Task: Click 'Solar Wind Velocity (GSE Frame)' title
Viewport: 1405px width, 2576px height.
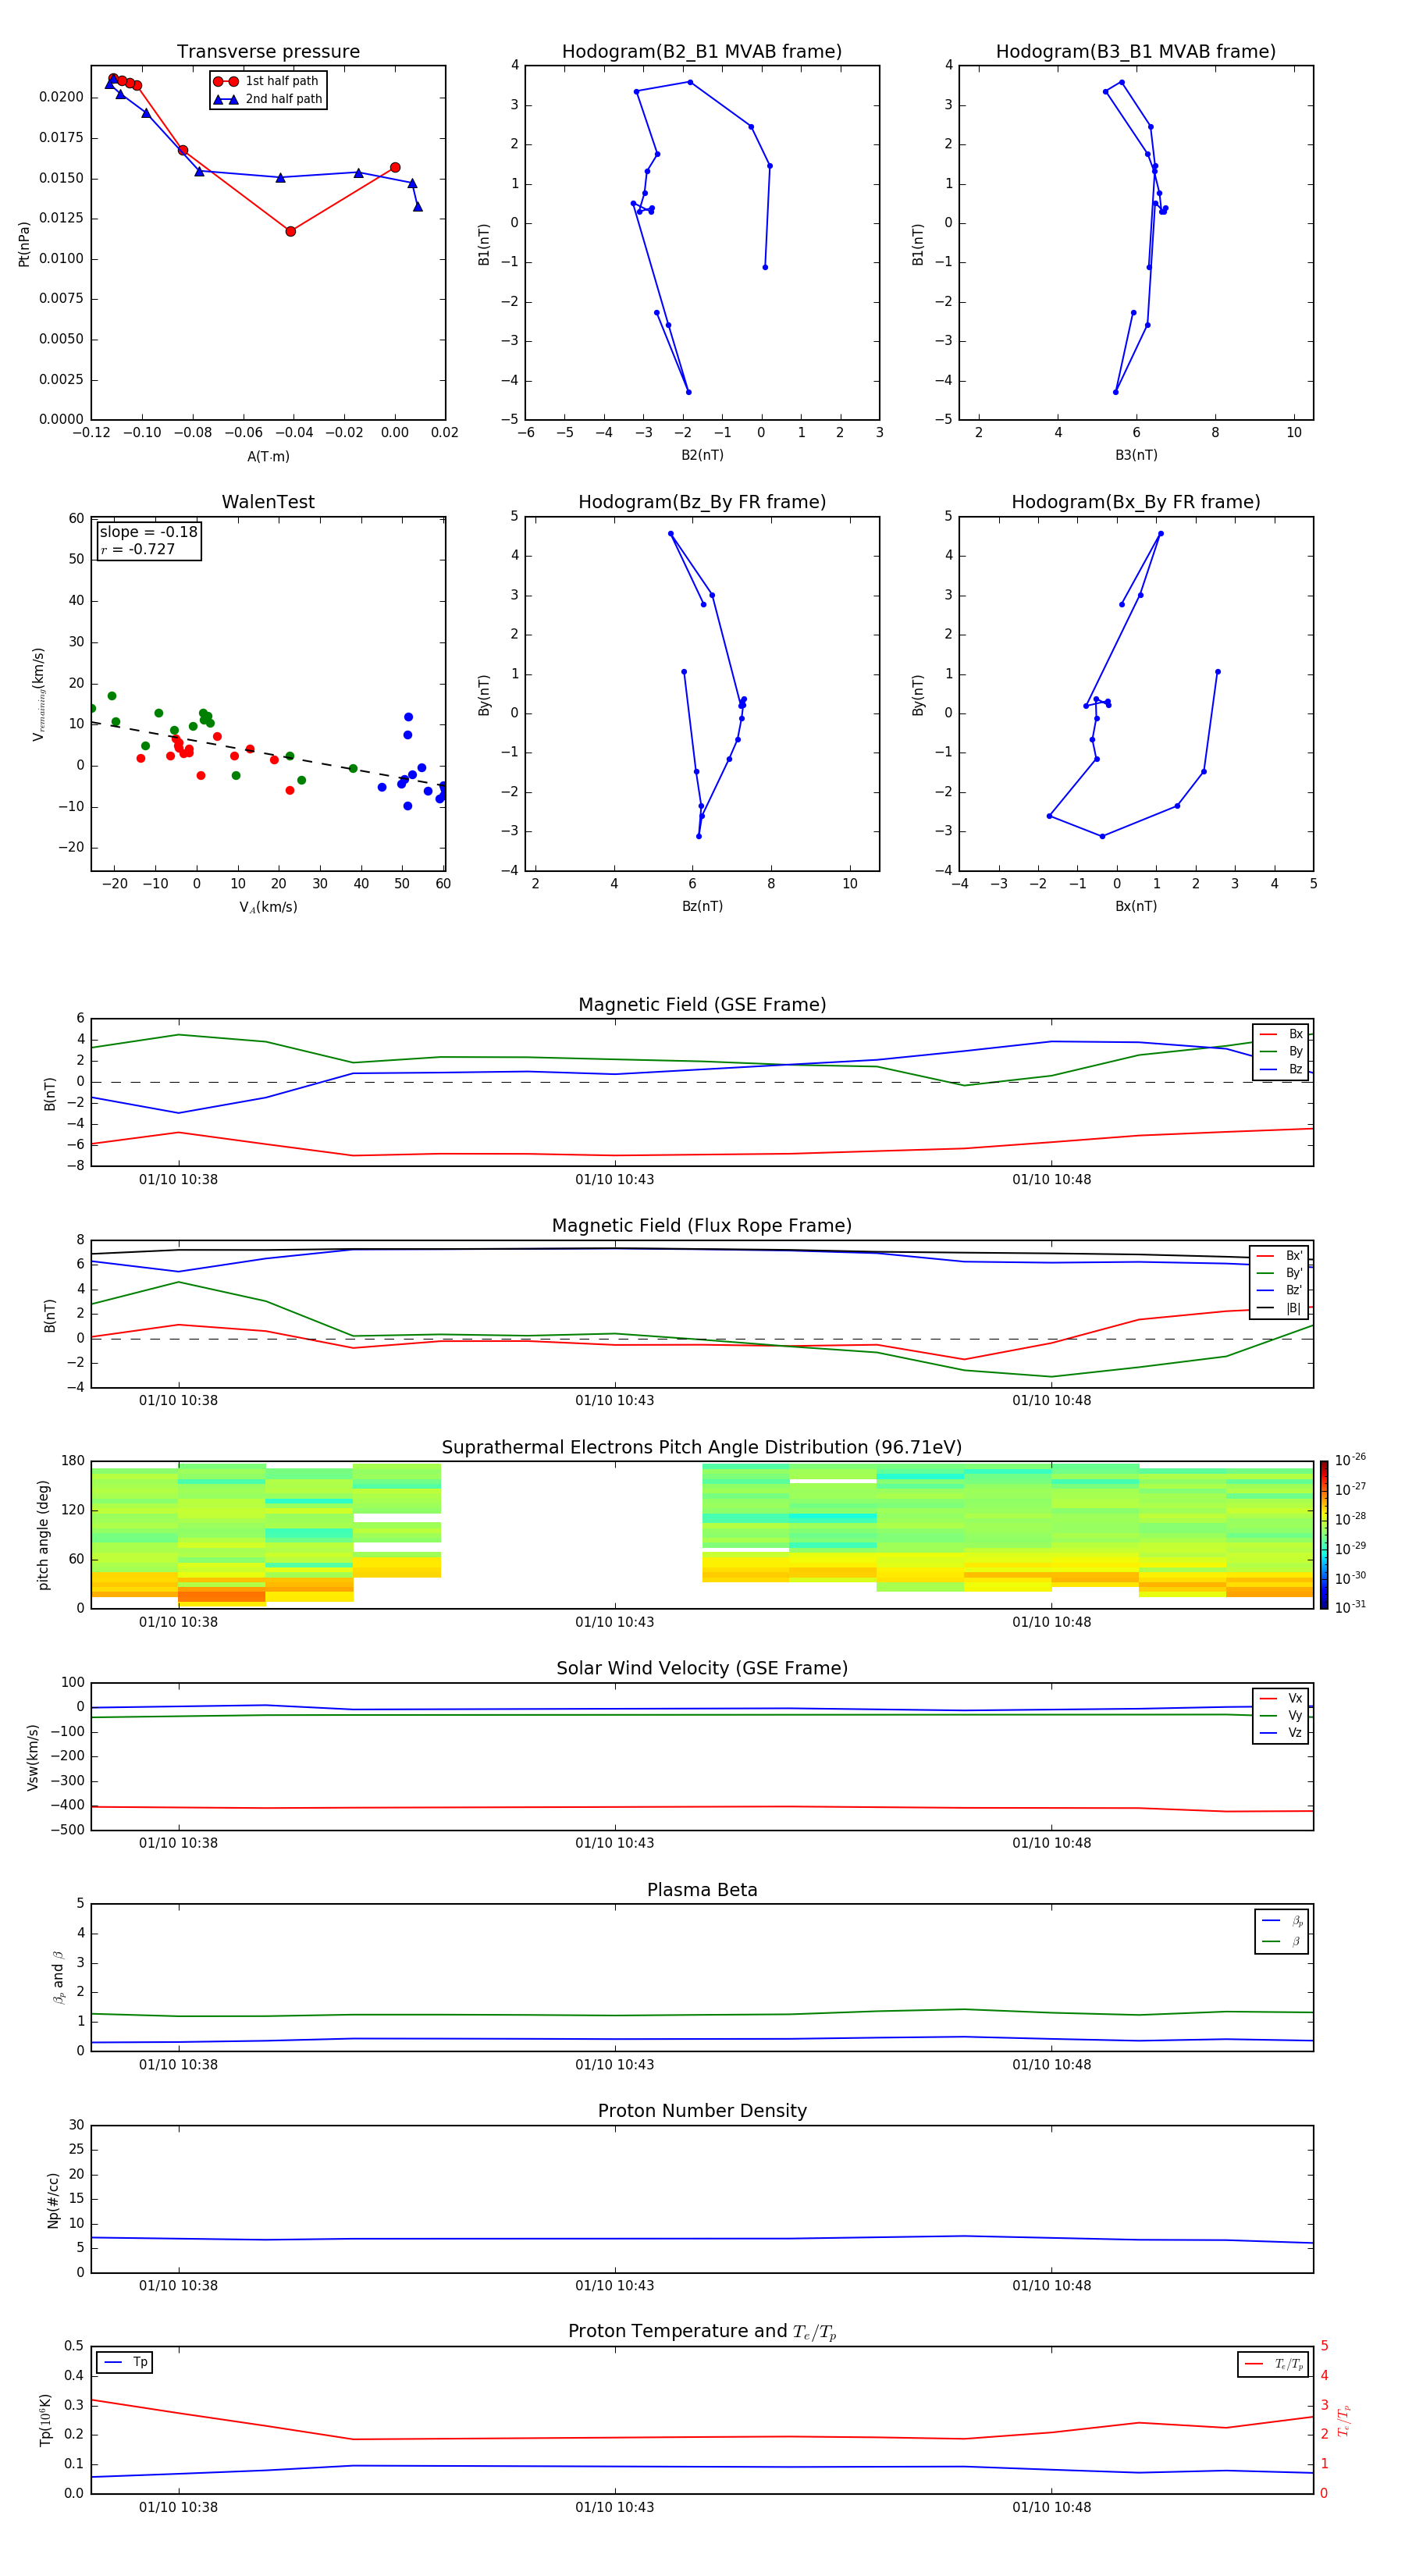Action: coord(702,1668)
